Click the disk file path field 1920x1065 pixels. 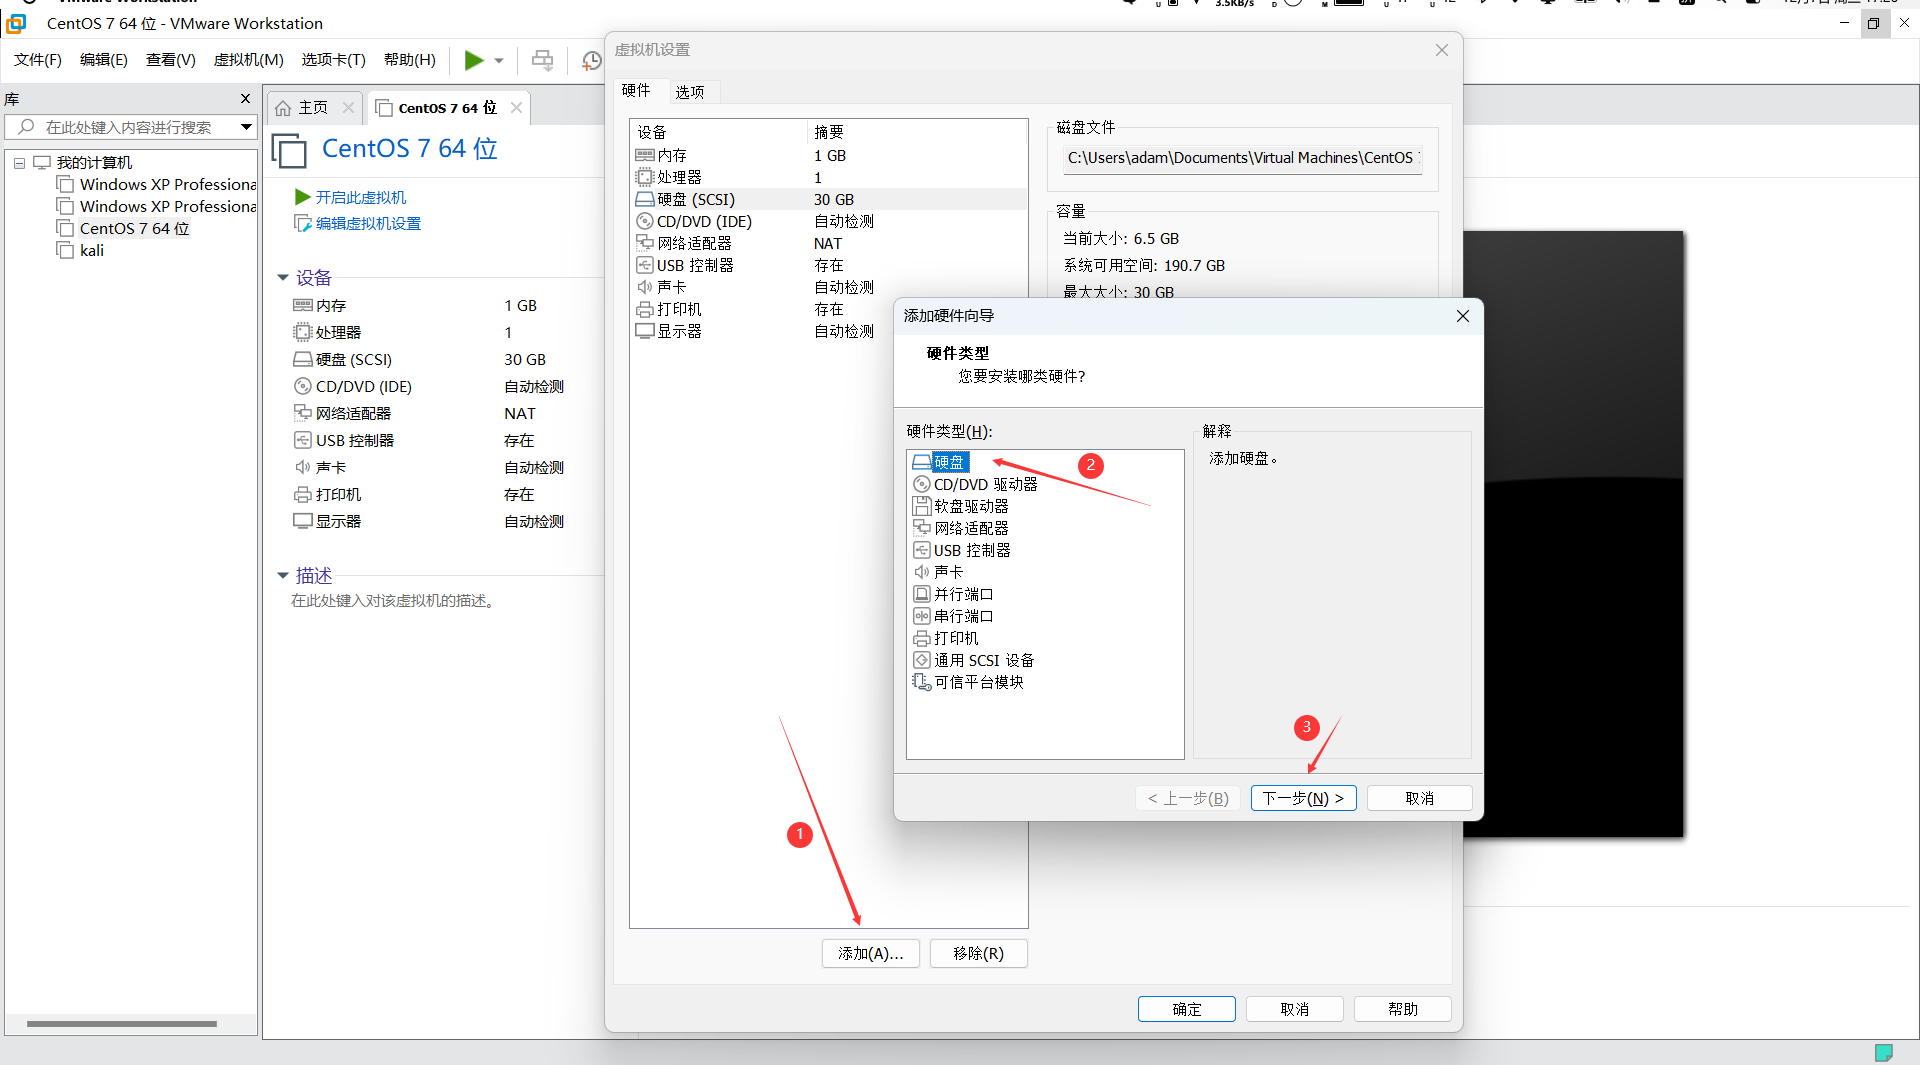click(x=1243, y=158)
